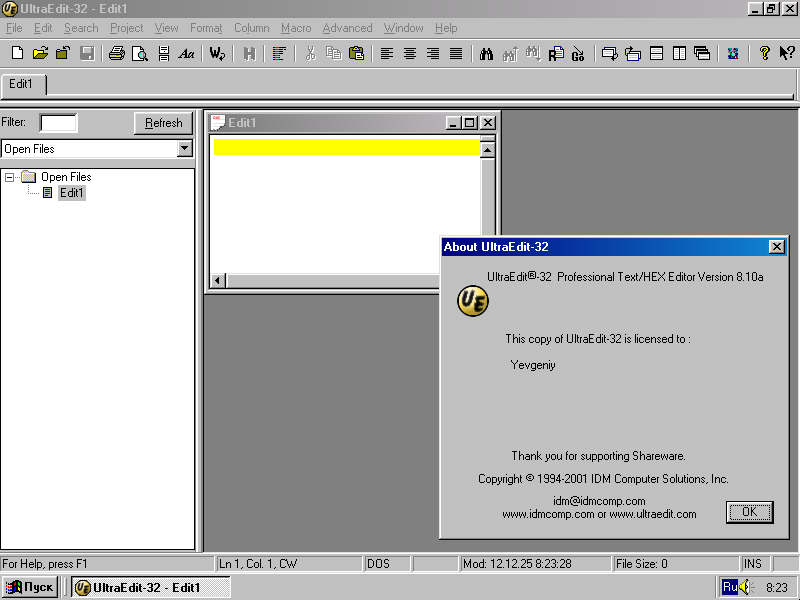Click the Cascade windows icon
800x600 pixels.
tap(703, 53)
